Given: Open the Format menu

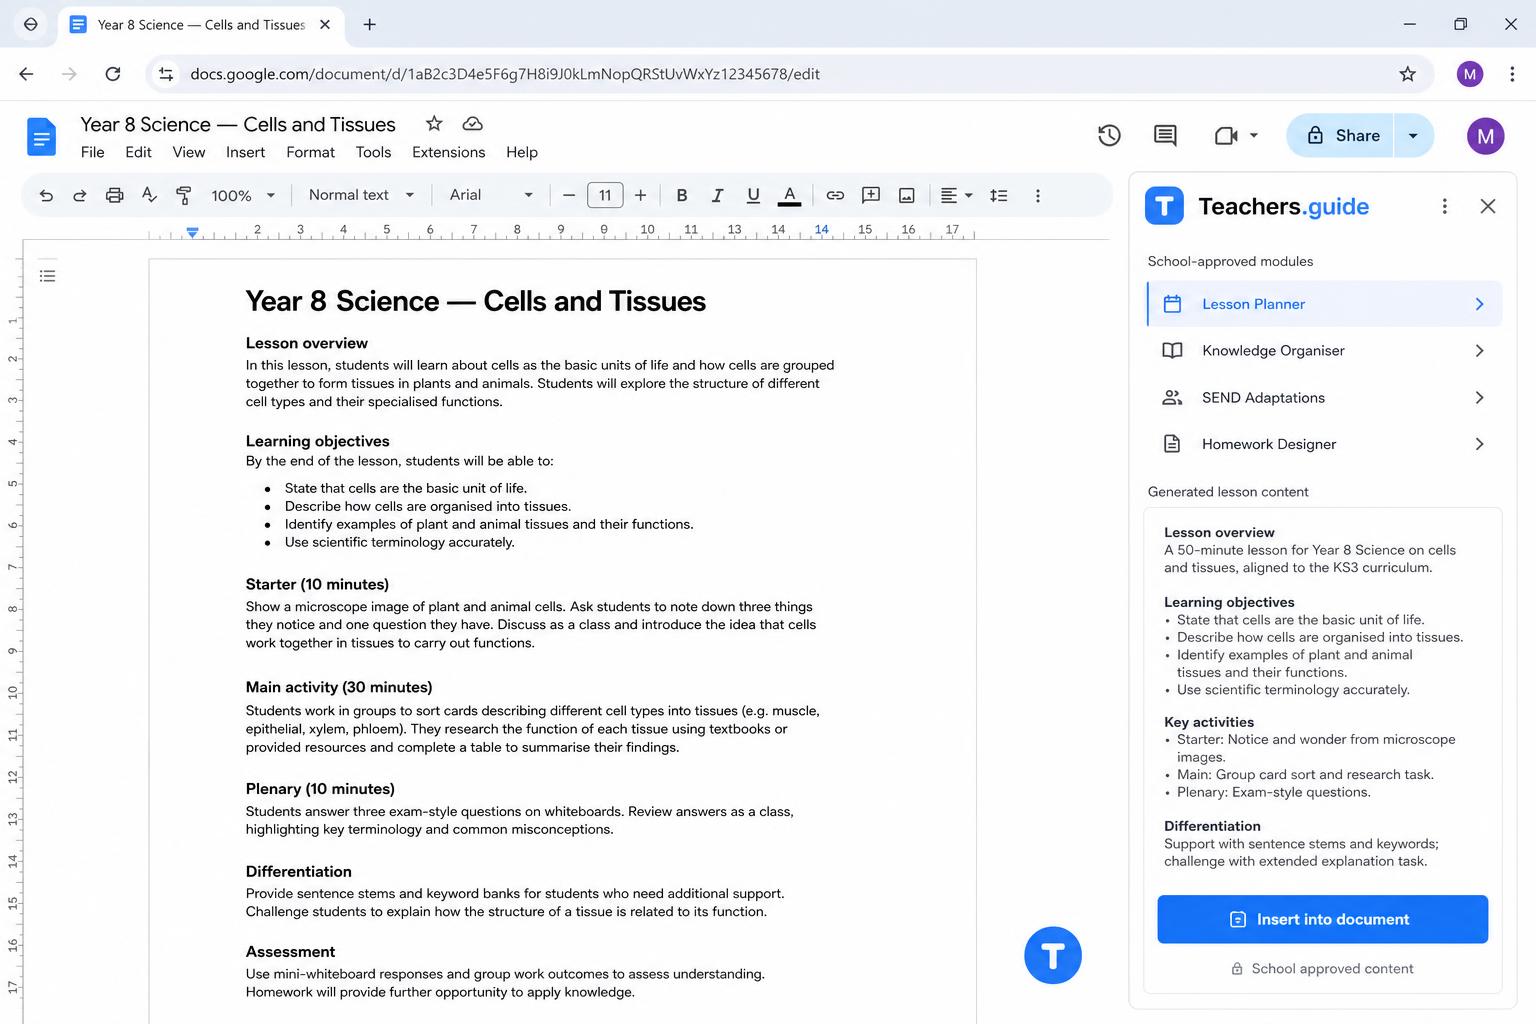Looking at the screenshot, I should [x=310, y=152].
